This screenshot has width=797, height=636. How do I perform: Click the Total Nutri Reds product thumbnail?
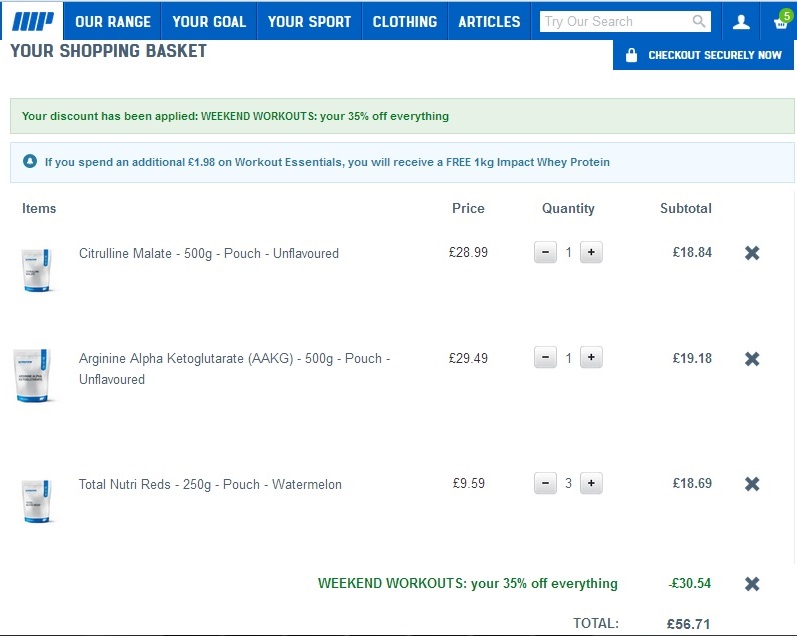(x=37, y=500)
